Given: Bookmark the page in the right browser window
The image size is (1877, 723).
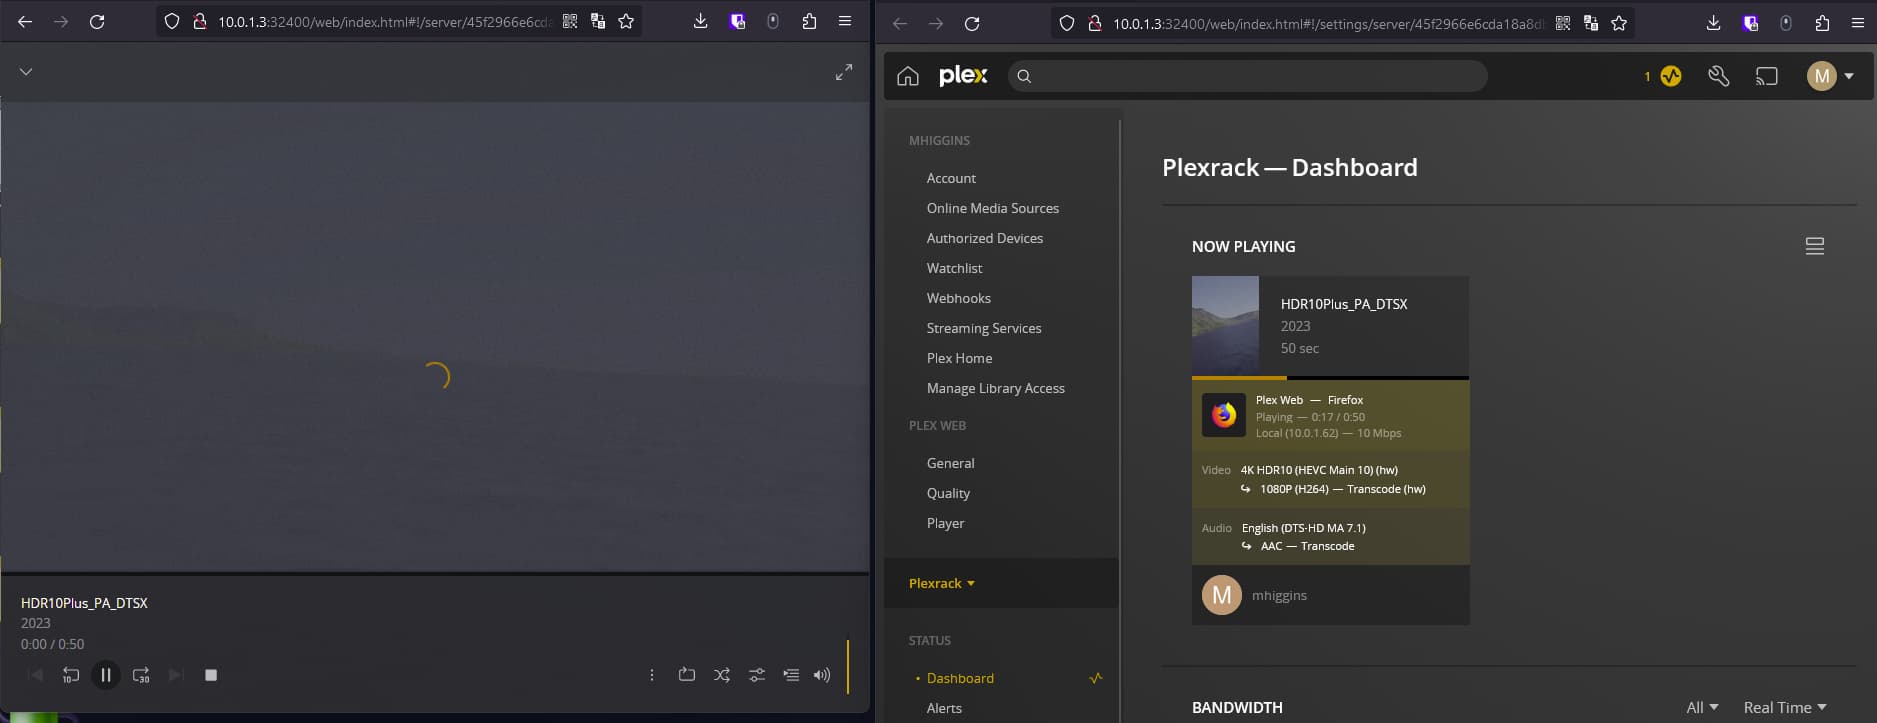Looking at the screenshot, I should click(x=1619, y=23).
